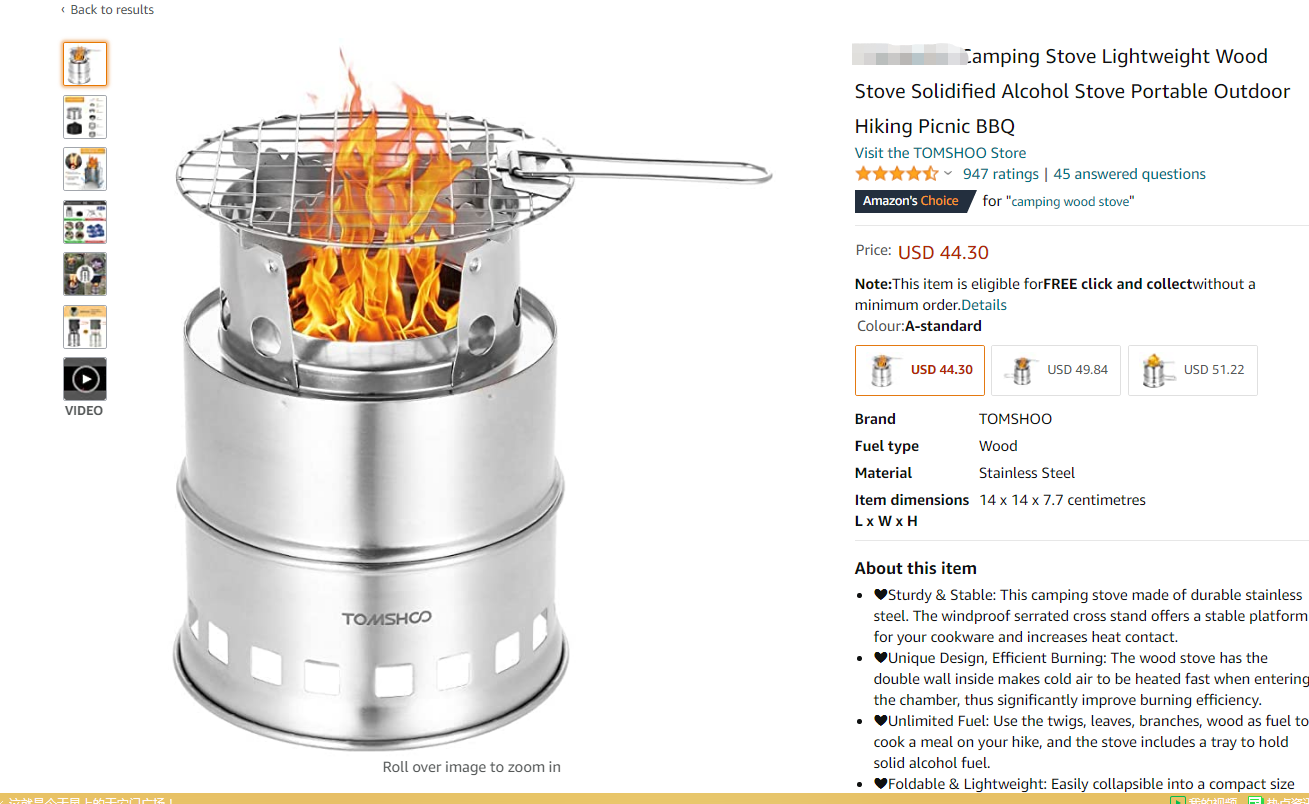Screen dimensions: 1309x804
Task: View the third thumbnail showing flame
Action: [85, 169]
